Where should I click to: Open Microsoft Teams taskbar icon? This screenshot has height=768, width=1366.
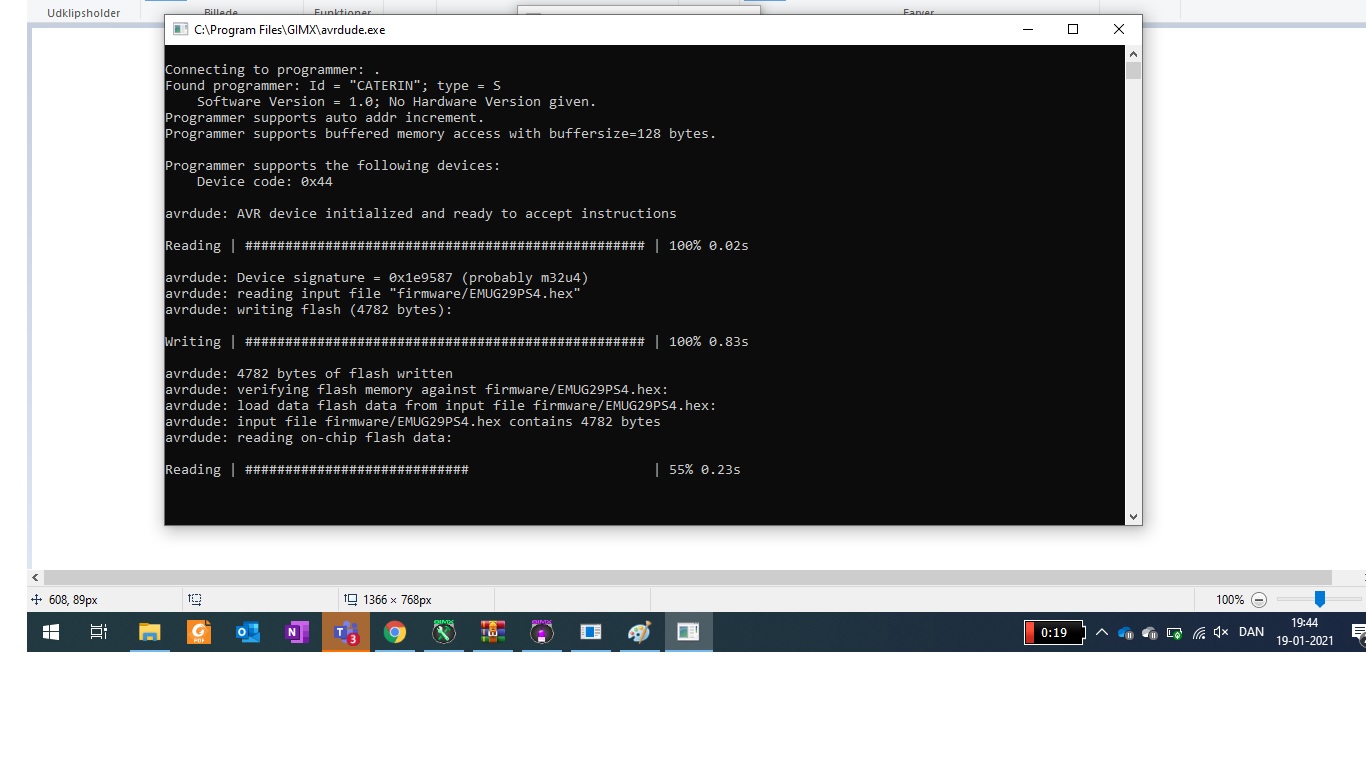point(345,632)
